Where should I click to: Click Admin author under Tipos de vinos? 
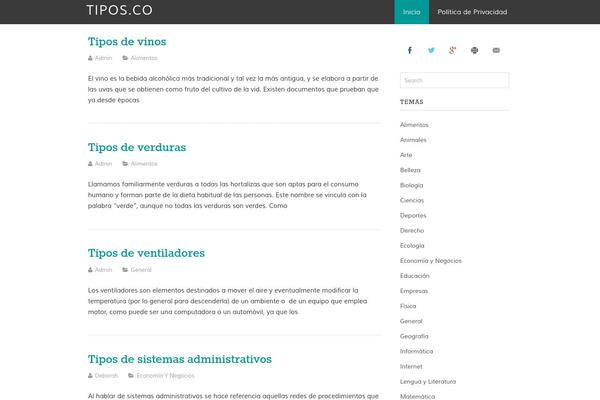[x=103, y=58]
